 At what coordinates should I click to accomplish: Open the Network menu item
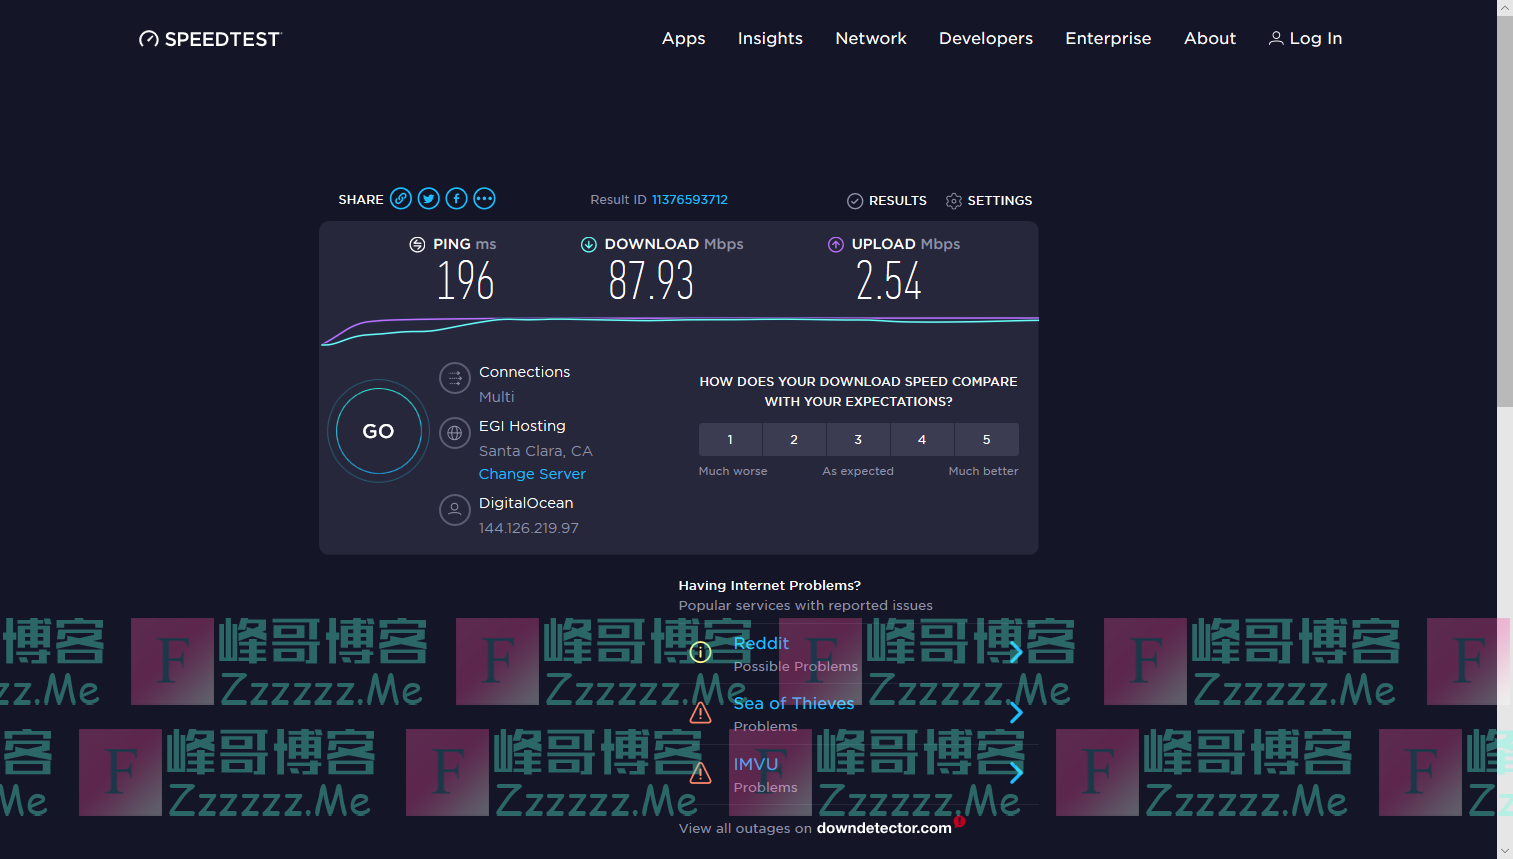870,38
